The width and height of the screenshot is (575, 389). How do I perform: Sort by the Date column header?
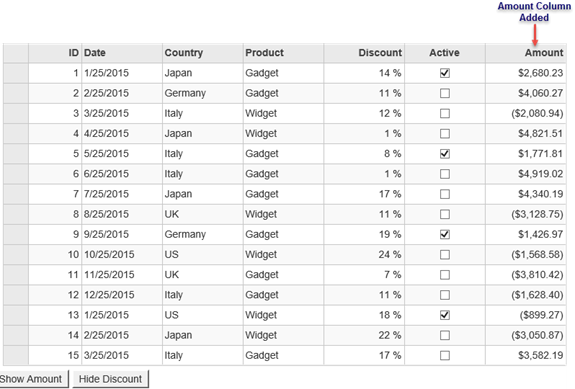(122, 53)
